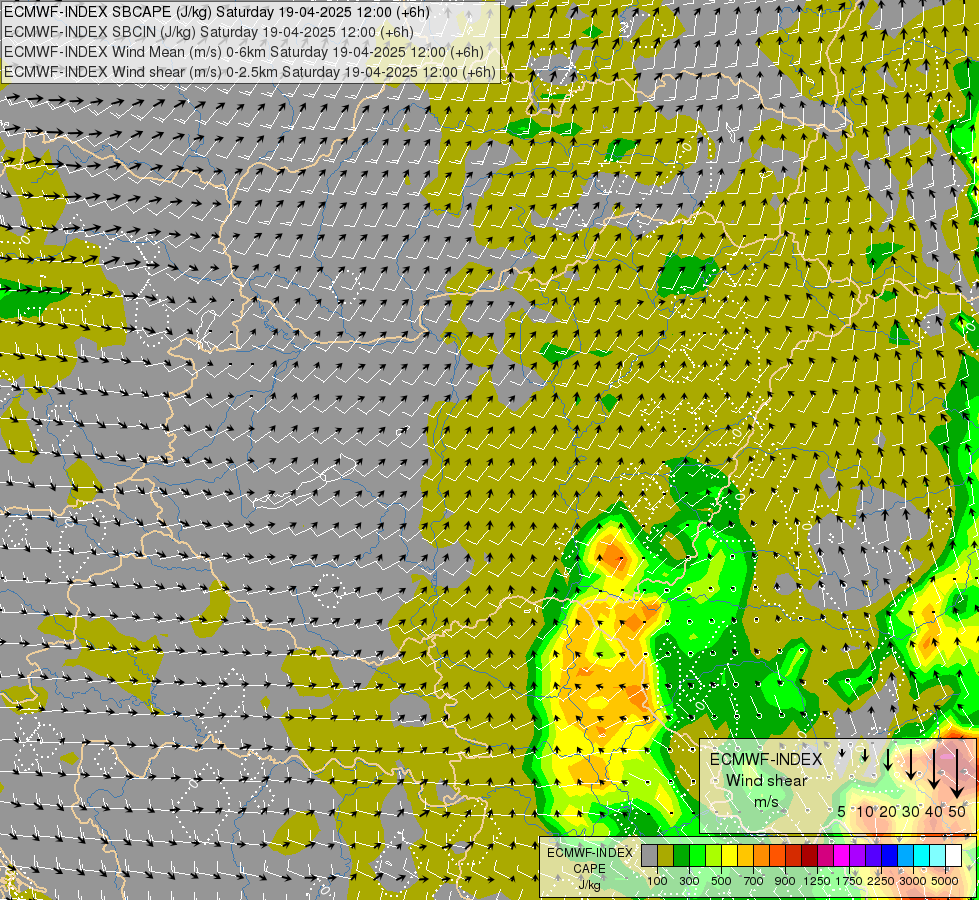Viewport: 979px width, 900px height.
Task: Select the ECMWF-INDEX SBCIN title line
Action: (209, 32)
